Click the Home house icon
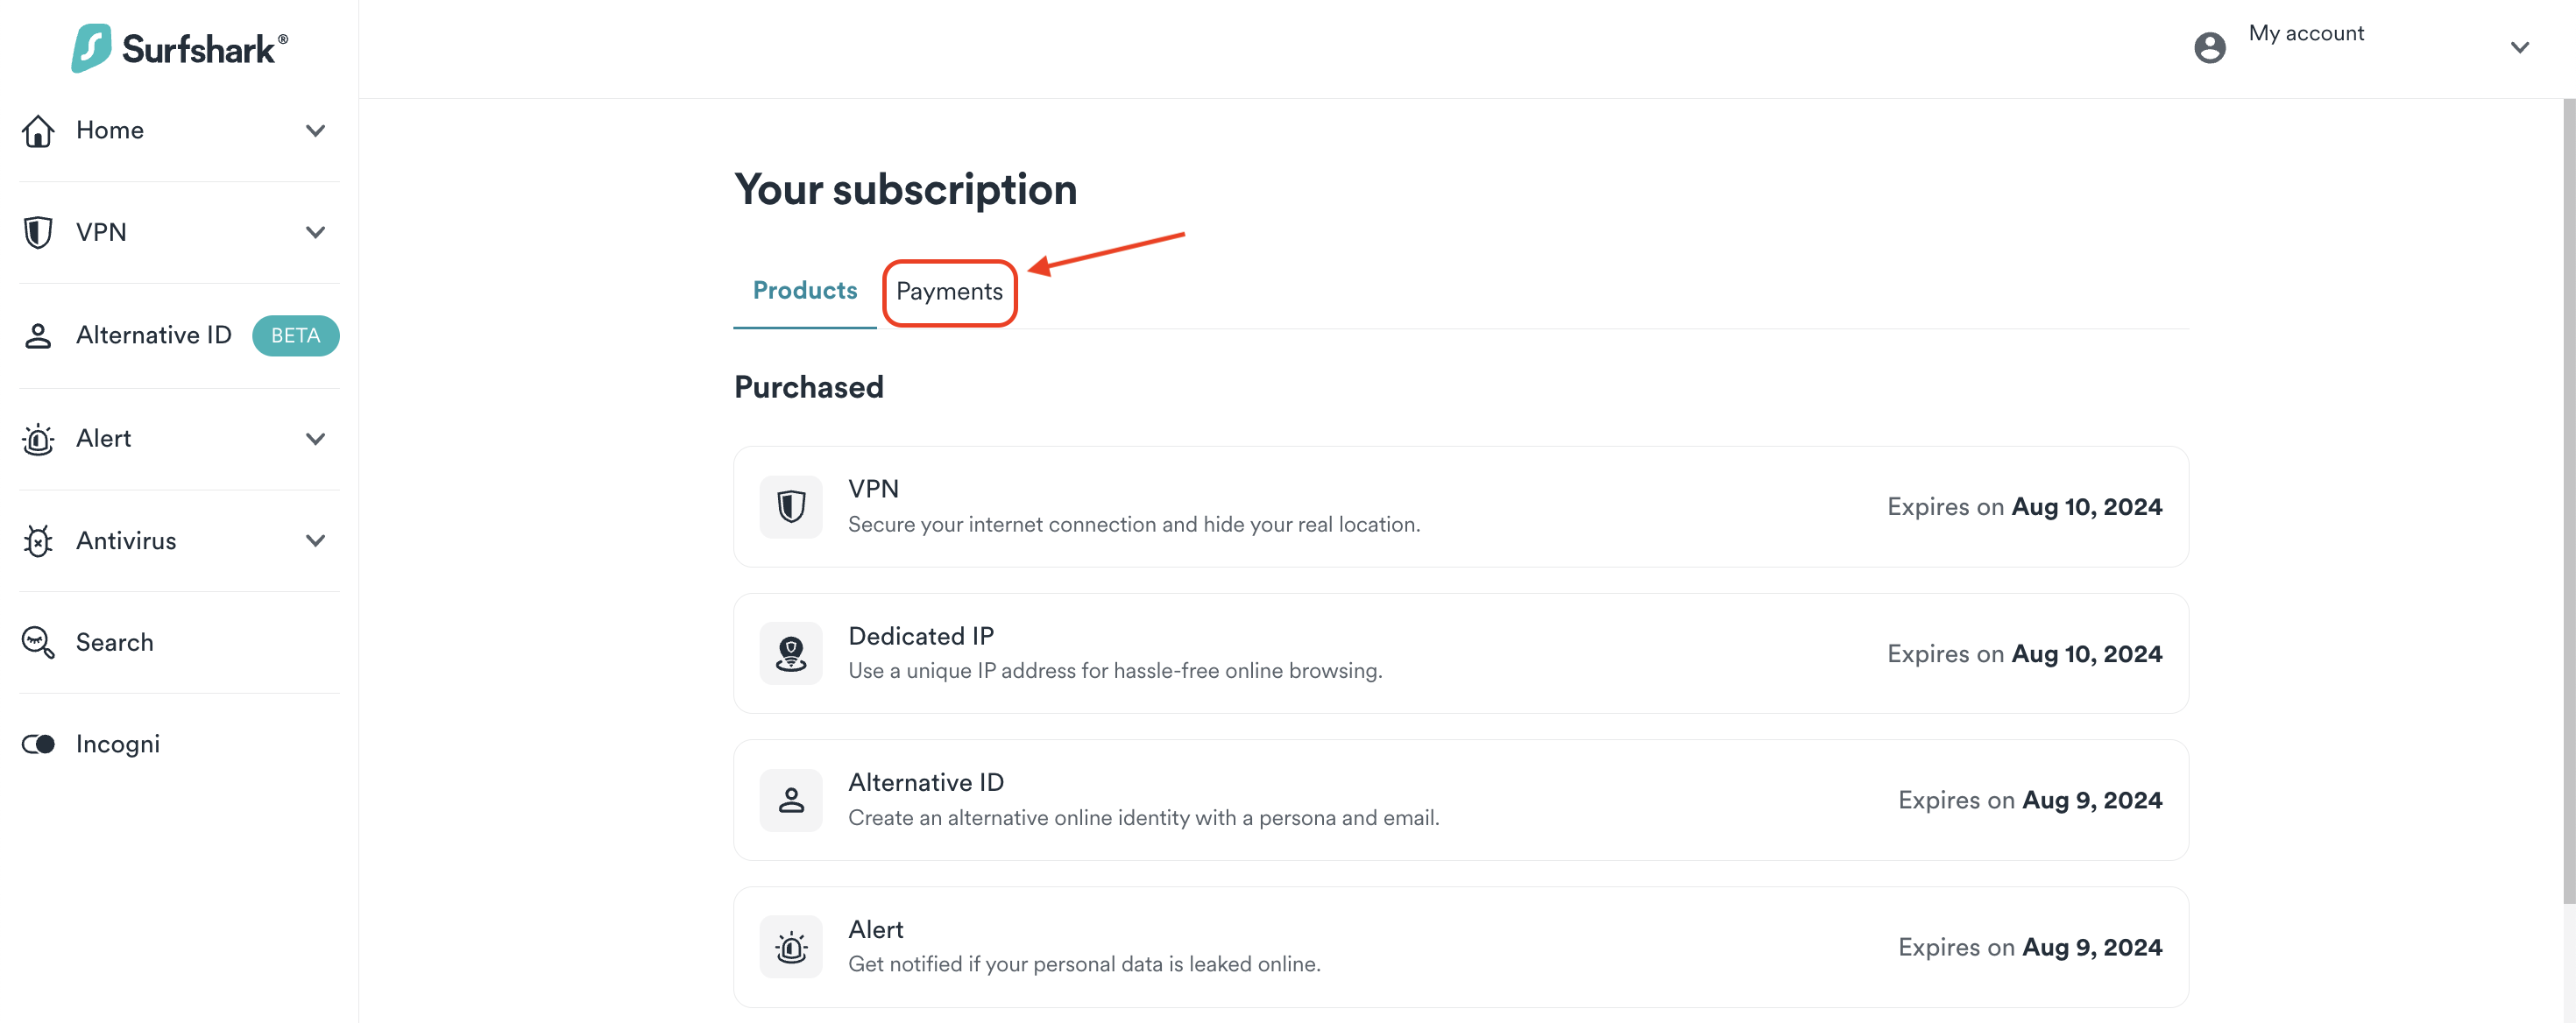The image size is (2576, 1023). 38,131
